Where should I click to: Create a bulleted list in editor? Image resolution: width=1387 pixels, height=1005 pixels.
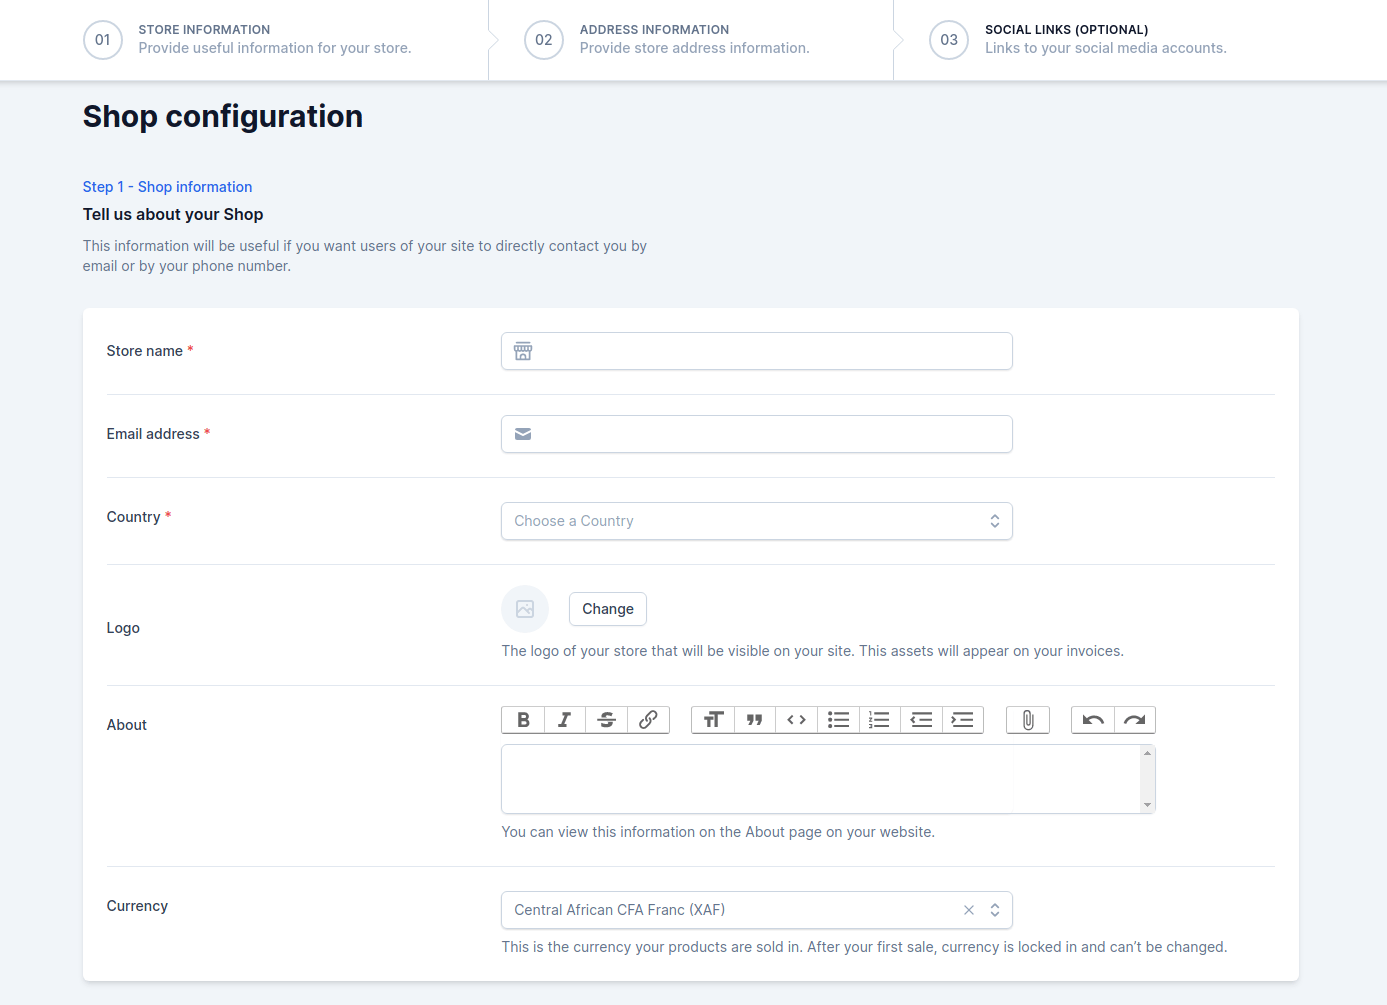[838, 720]
